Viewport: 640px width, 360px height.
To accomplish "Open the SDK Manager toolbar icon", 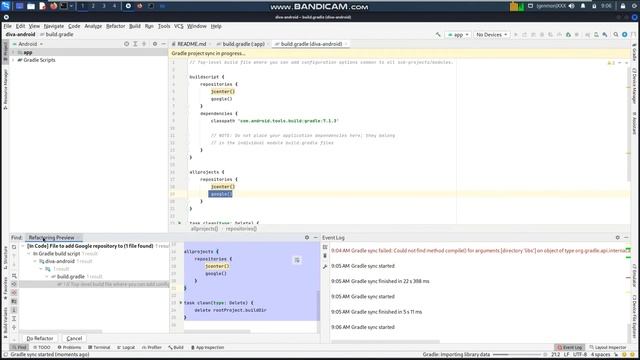I will click(x=604, y=35).
